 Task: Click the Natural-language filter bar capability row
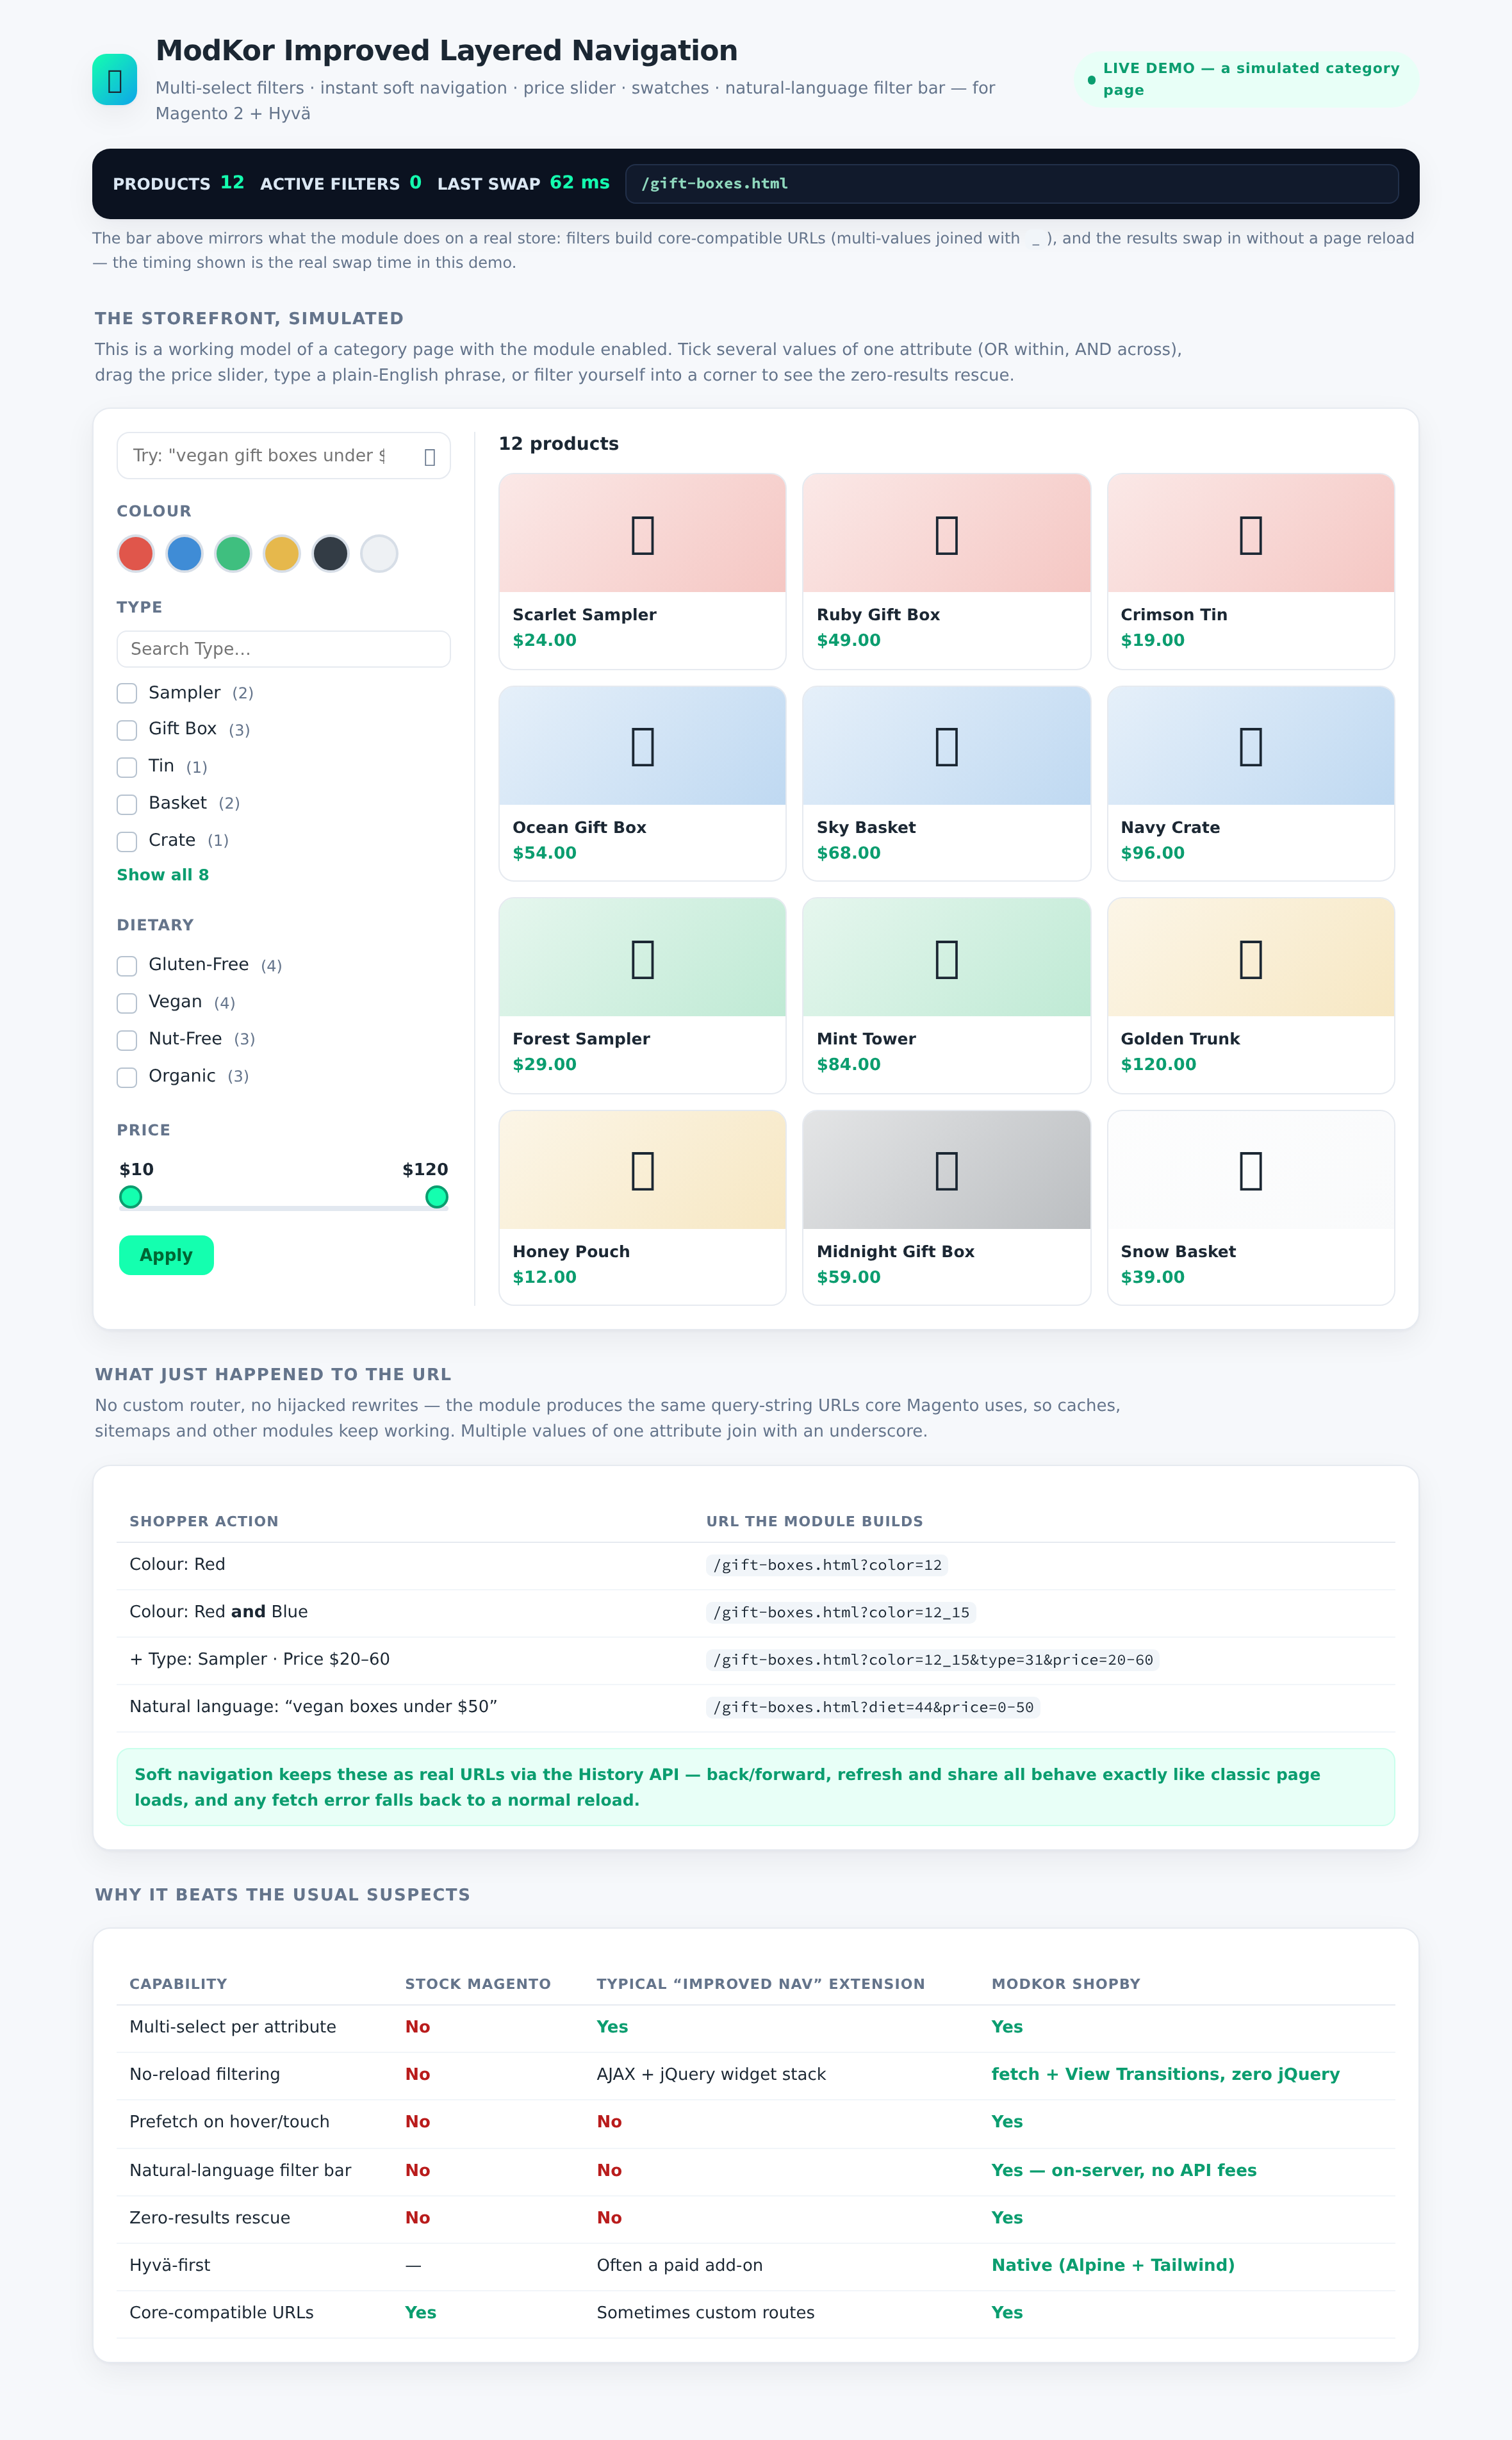[x=755, y=2171]
